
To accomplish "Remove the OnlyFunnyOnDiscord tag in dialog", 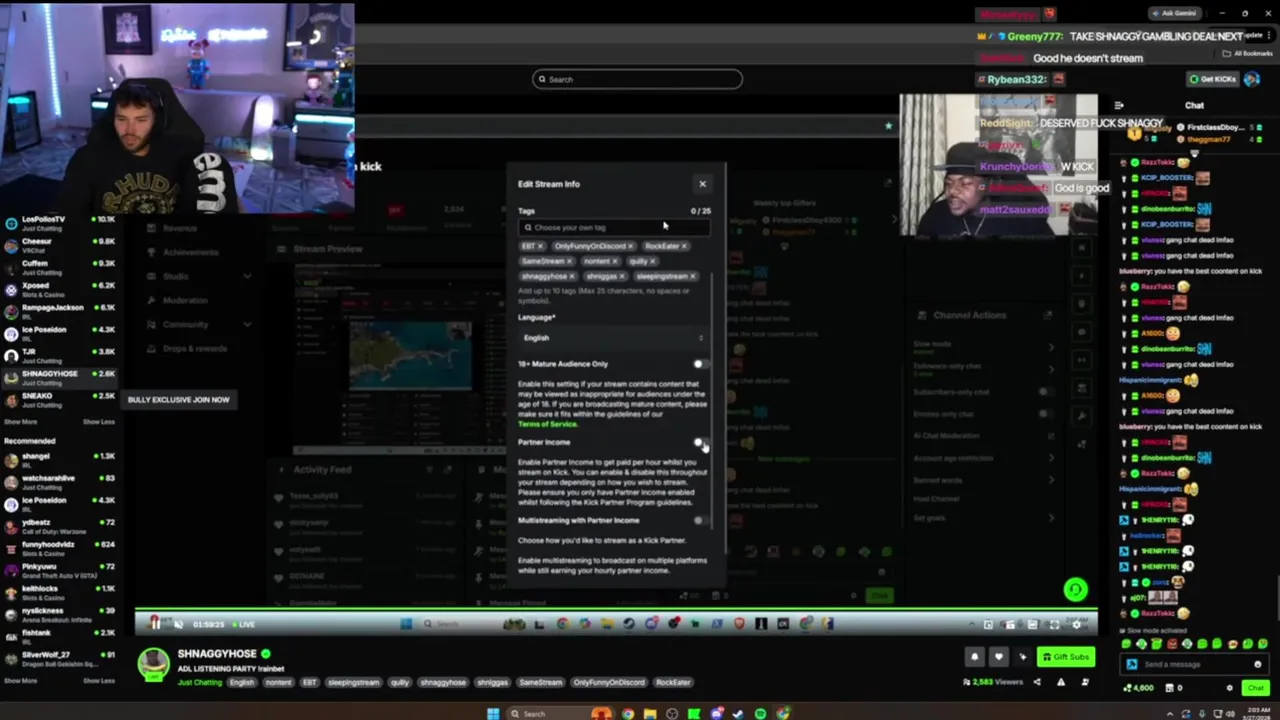I will (x=631, y=246).
